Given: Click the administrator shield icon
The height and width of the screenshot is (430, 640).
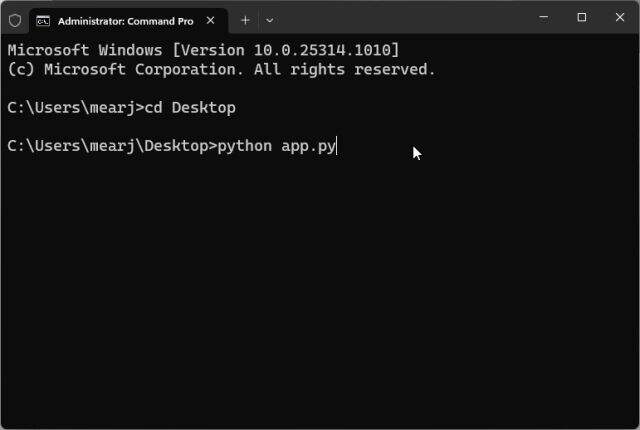Looking at the screenshot, I should (14, 20).
